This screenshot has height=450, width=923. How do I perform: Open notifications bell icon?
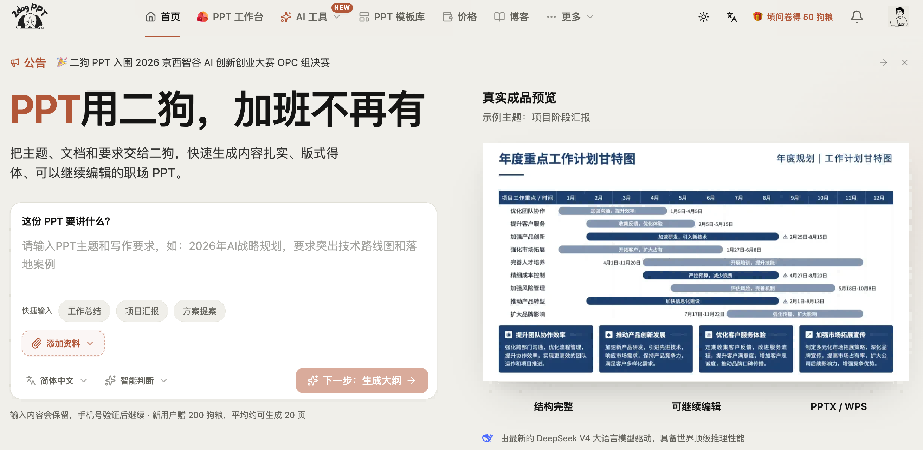click(857, 17)
